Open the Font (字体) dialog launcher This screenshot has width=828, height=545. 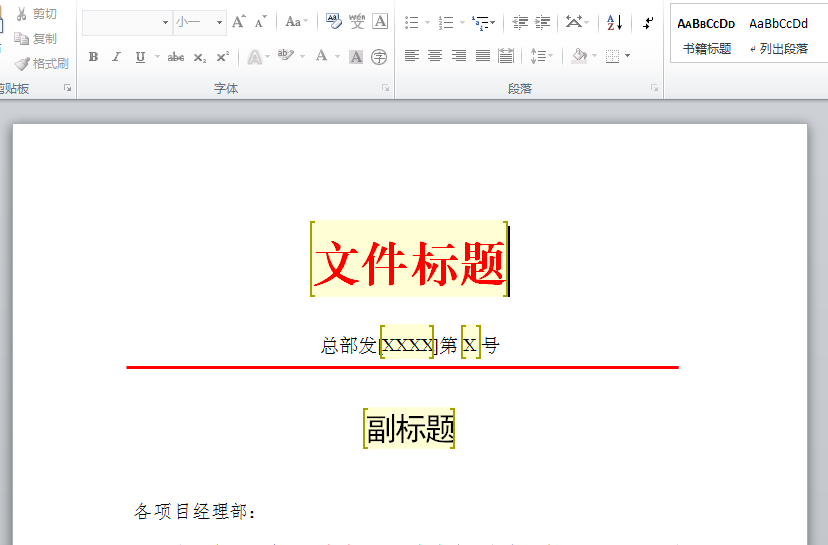385,89
